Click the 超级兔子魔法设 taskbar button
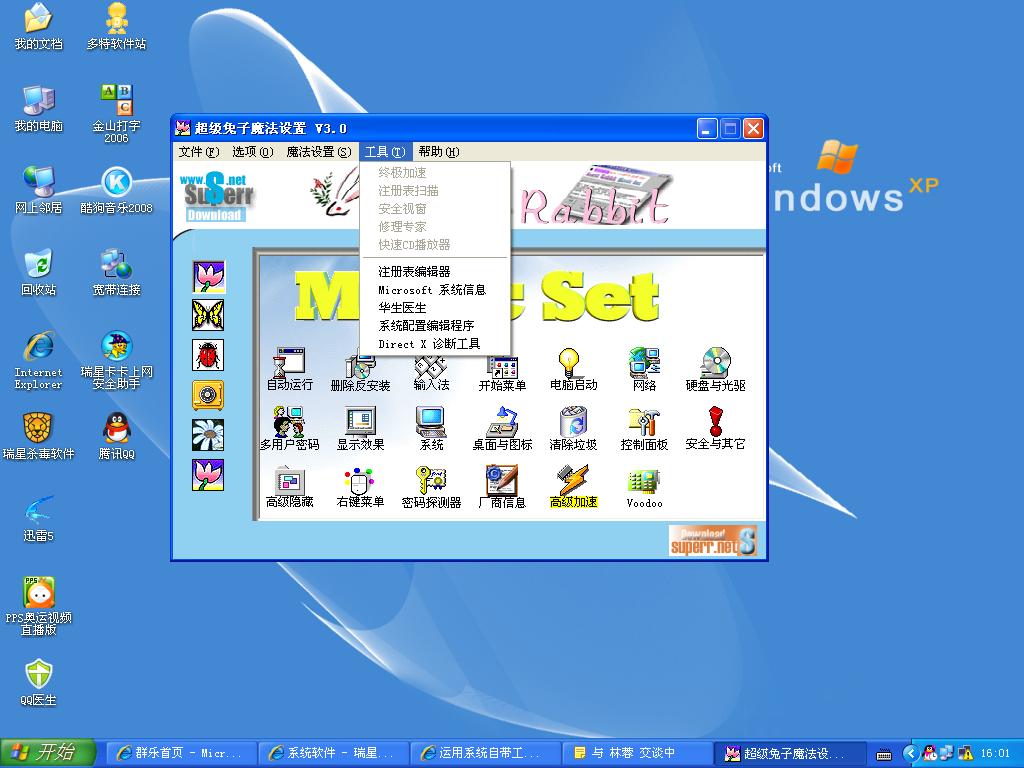Screen dimensions: 1024x768 click(x=790, y=753)
